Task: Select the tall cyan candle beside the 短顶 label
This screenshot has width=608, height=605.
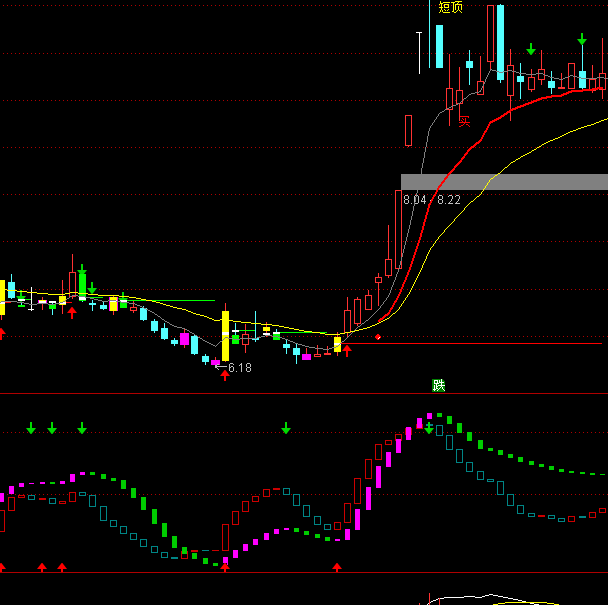Action: click(x=438, y=46)
